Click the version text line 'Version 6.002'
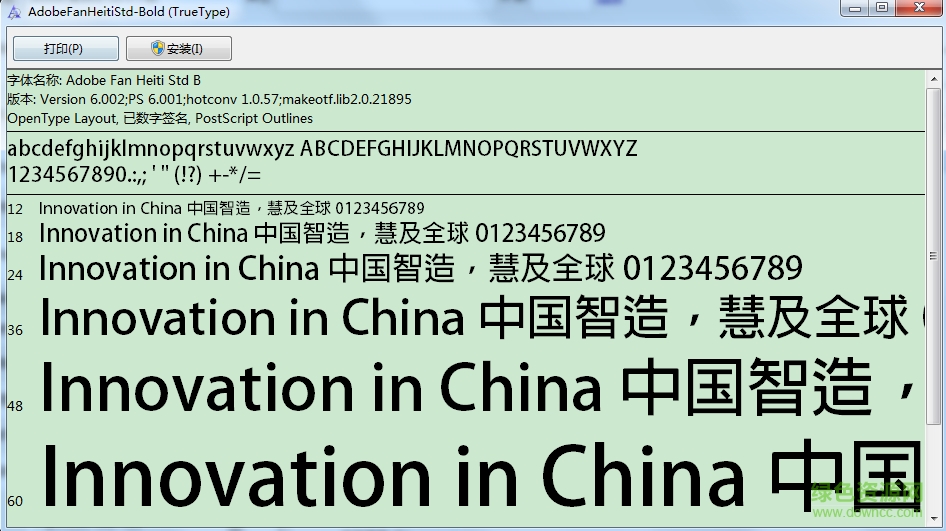The height and width of the screenshot is (531, 946). 209,100
